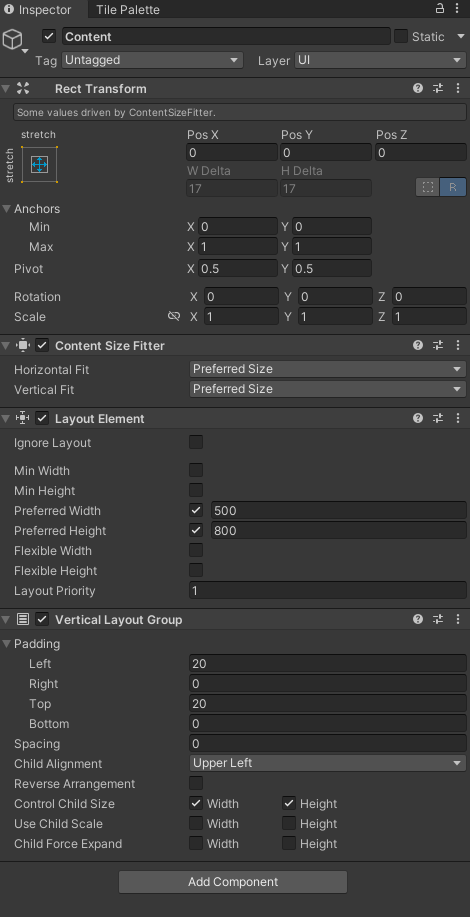Toggle raw edit mode R button
The image size is (470, 917).
453,187
